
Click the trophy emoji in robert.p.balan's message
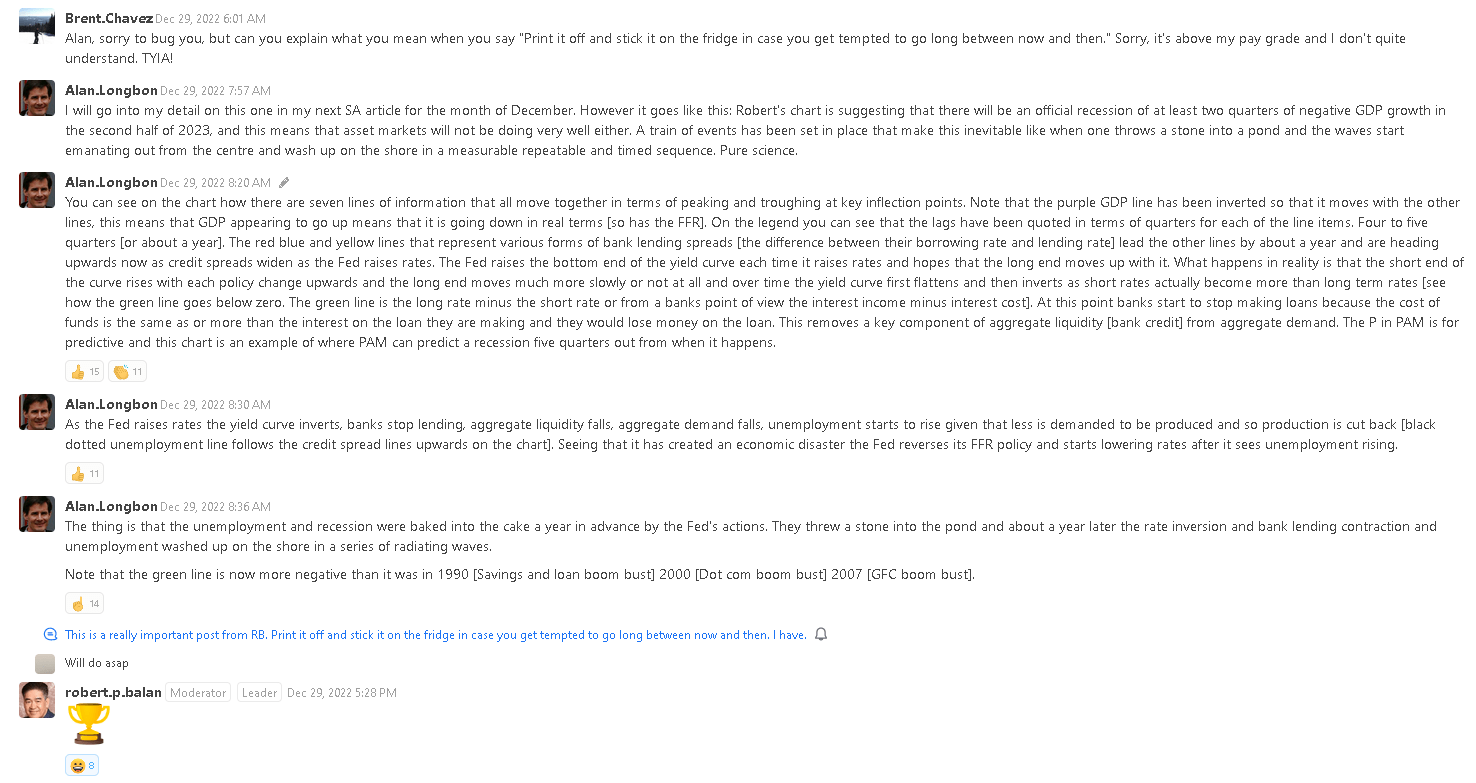(x=88, y=724)
